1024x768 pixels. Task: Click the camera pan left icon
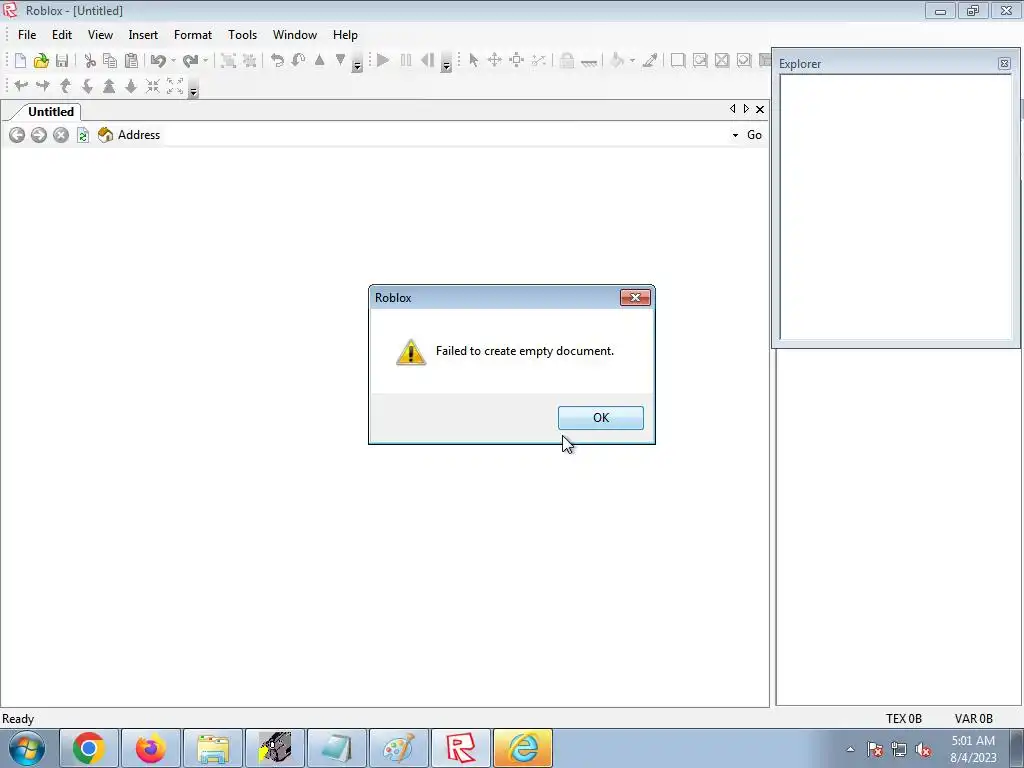tap(22, 86)
